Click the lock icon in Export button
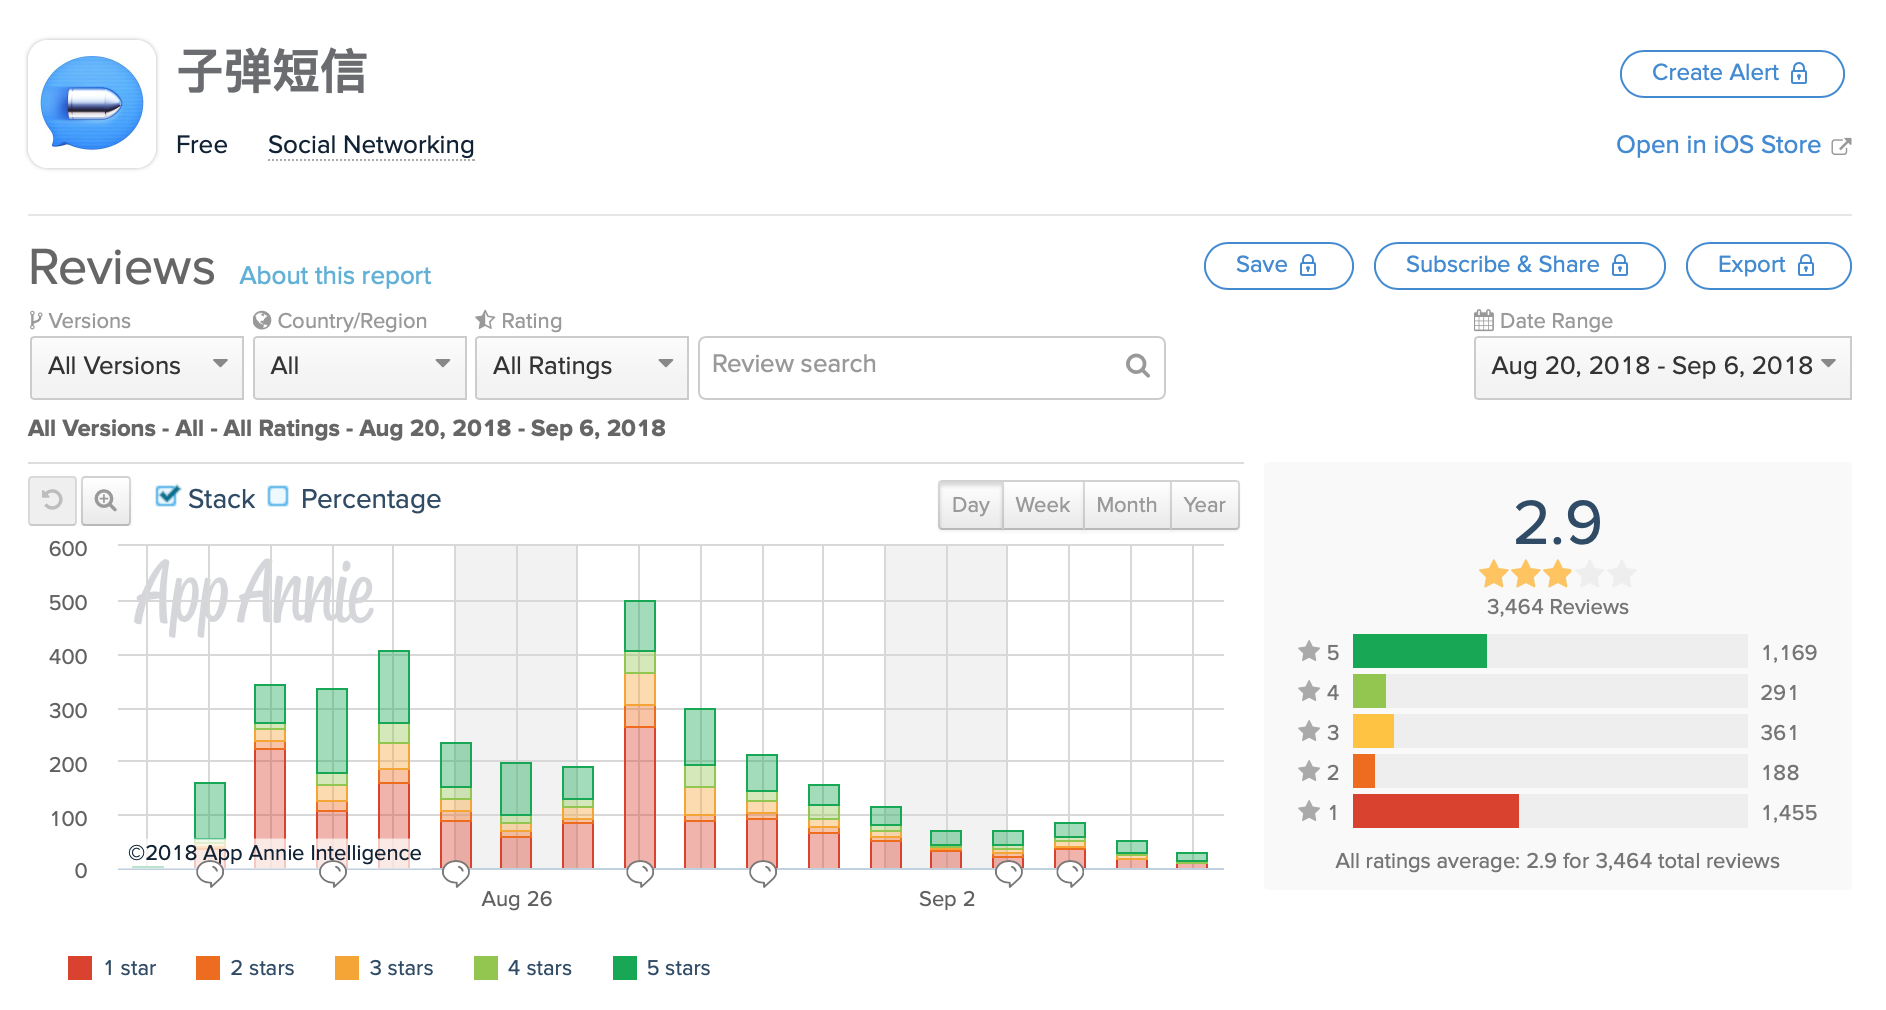 [x=1806, y=265]
